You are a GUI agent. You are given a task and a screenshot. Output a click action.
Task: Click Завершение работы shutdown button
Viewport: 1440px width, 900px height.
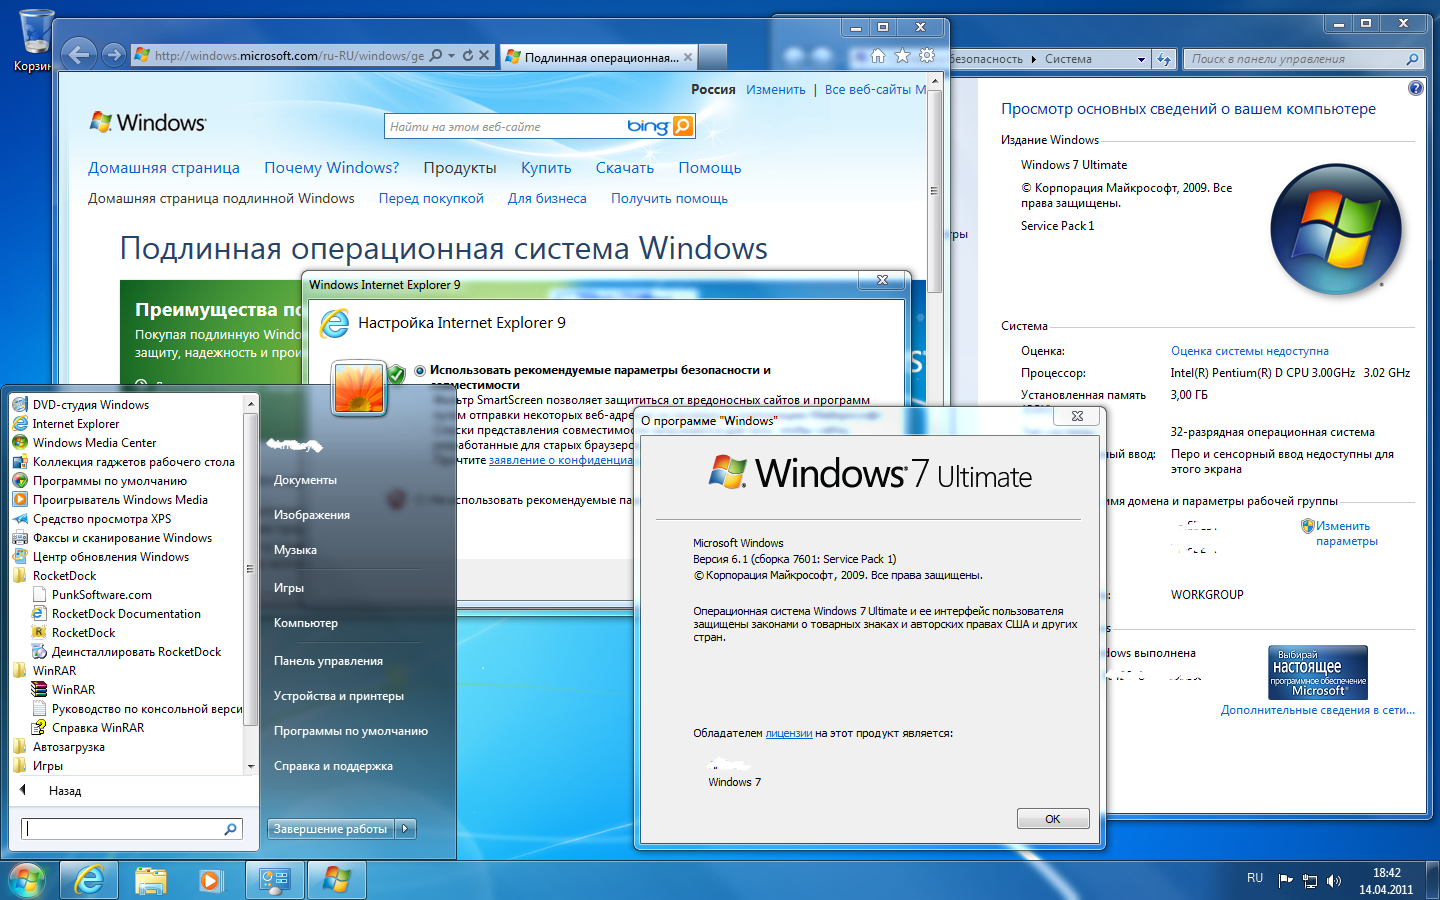pos(331,829)
